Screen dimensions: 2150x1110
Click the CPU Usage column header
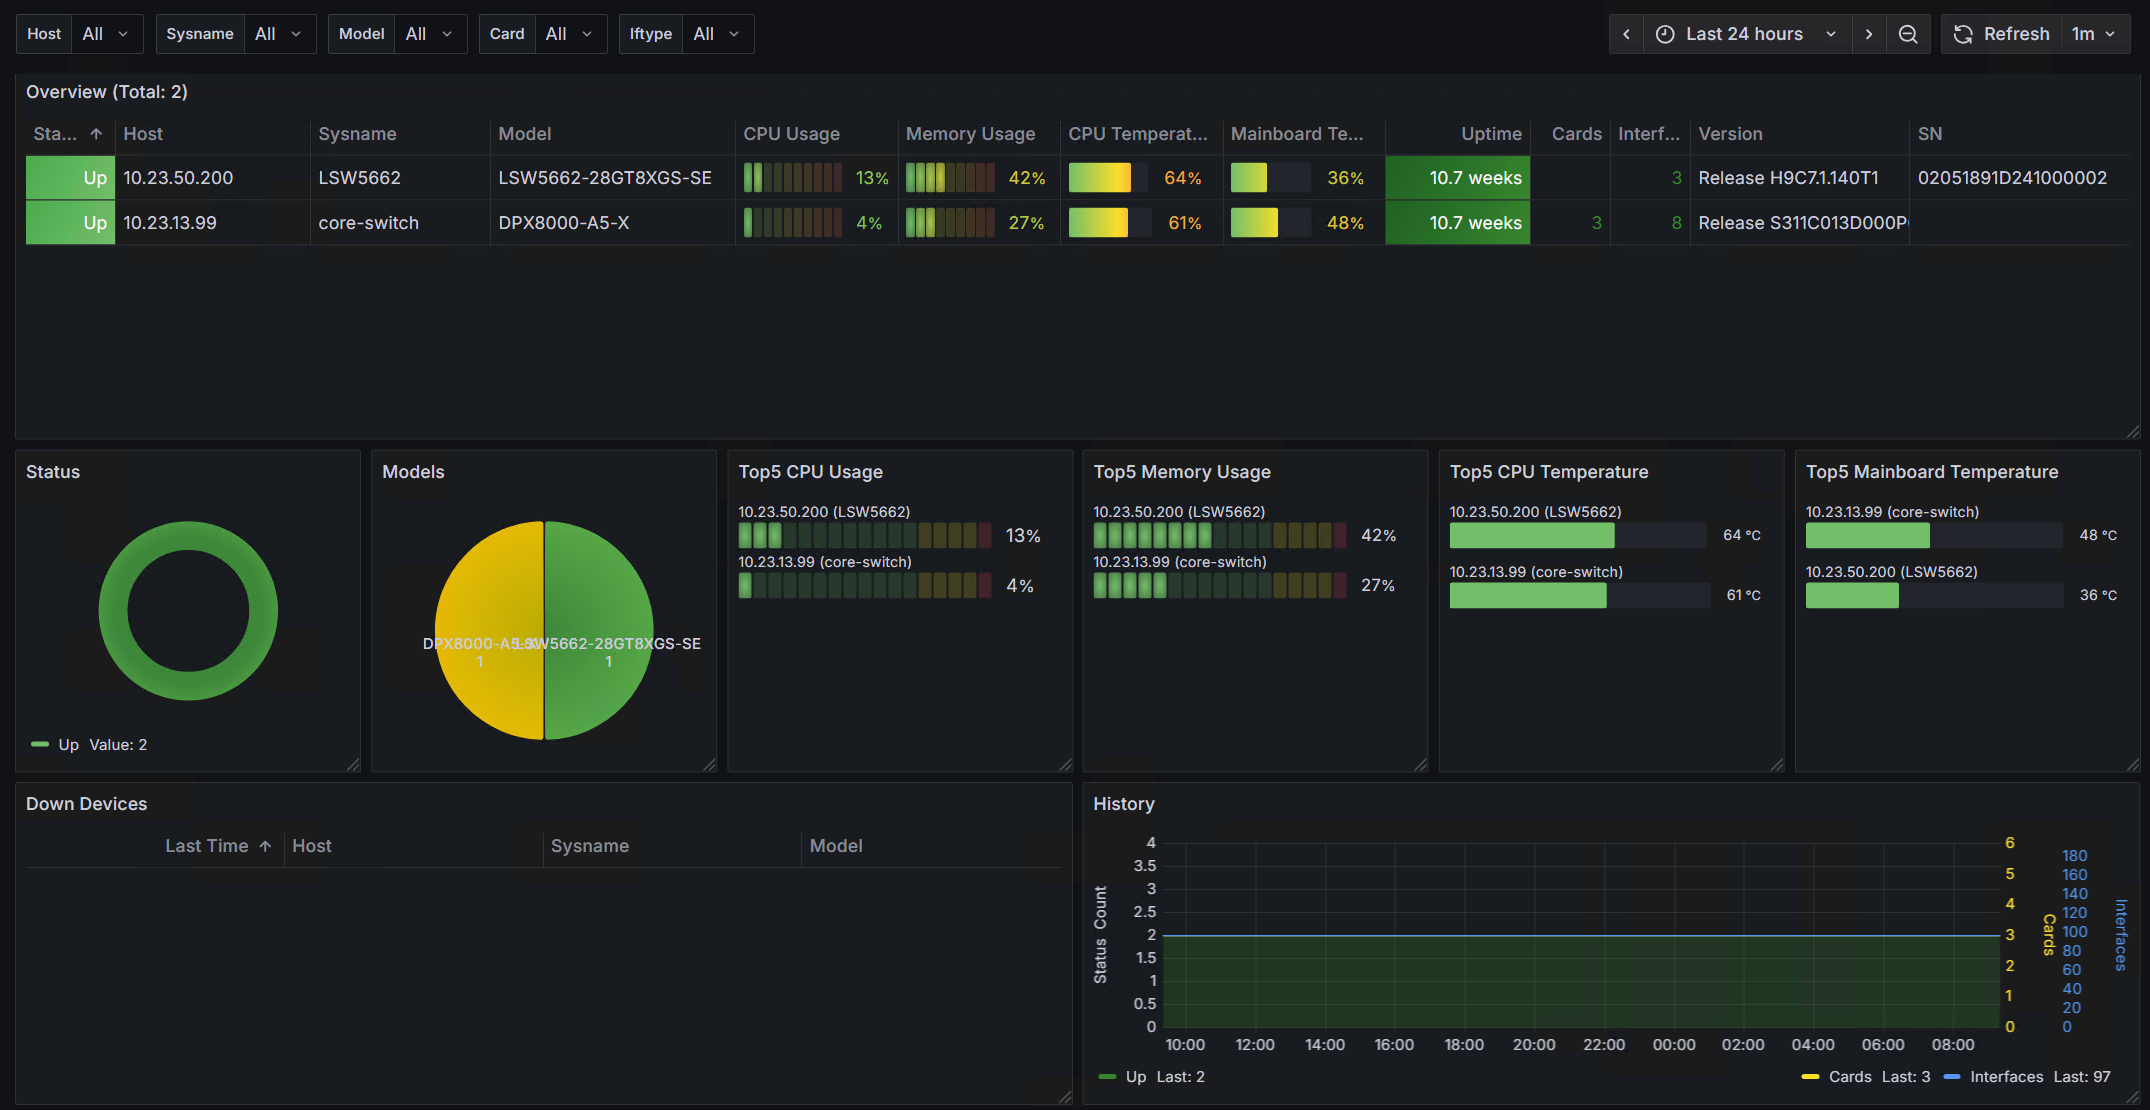(x=792, y=134)
